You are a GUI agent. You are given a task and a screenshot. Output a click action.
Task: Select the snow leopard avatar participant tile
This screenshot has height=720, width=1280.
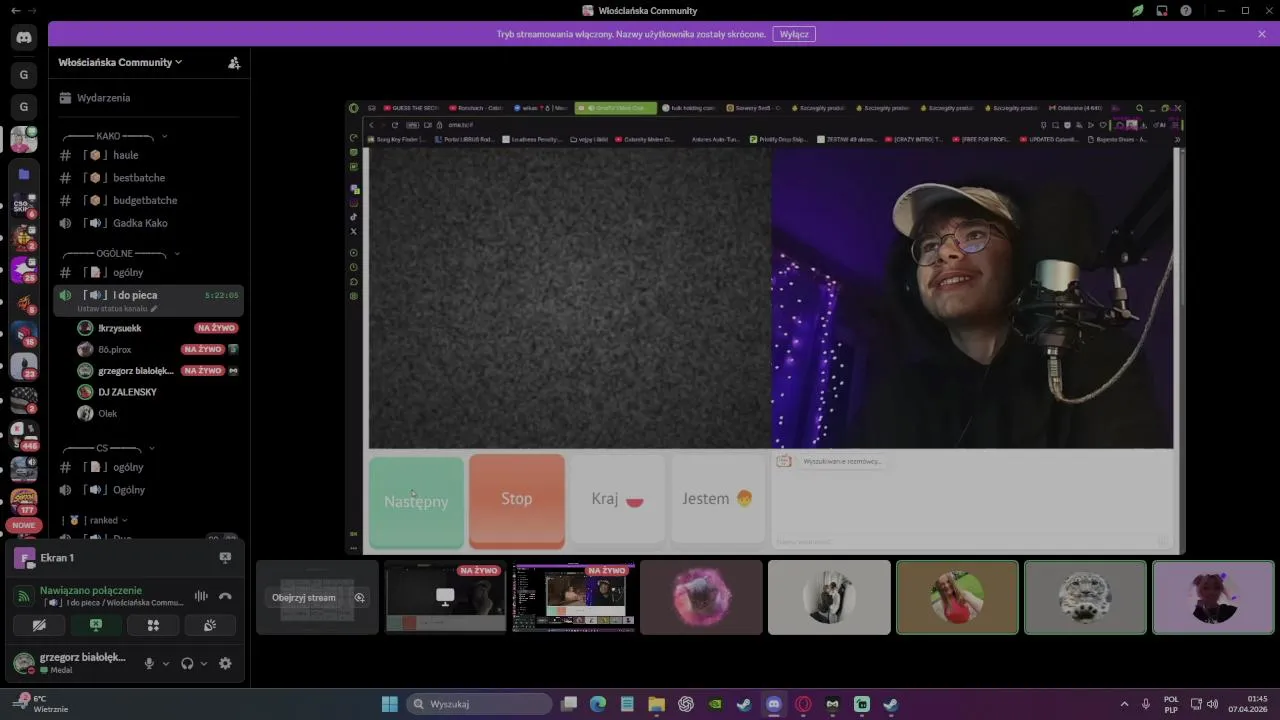tap(1085, 597)
